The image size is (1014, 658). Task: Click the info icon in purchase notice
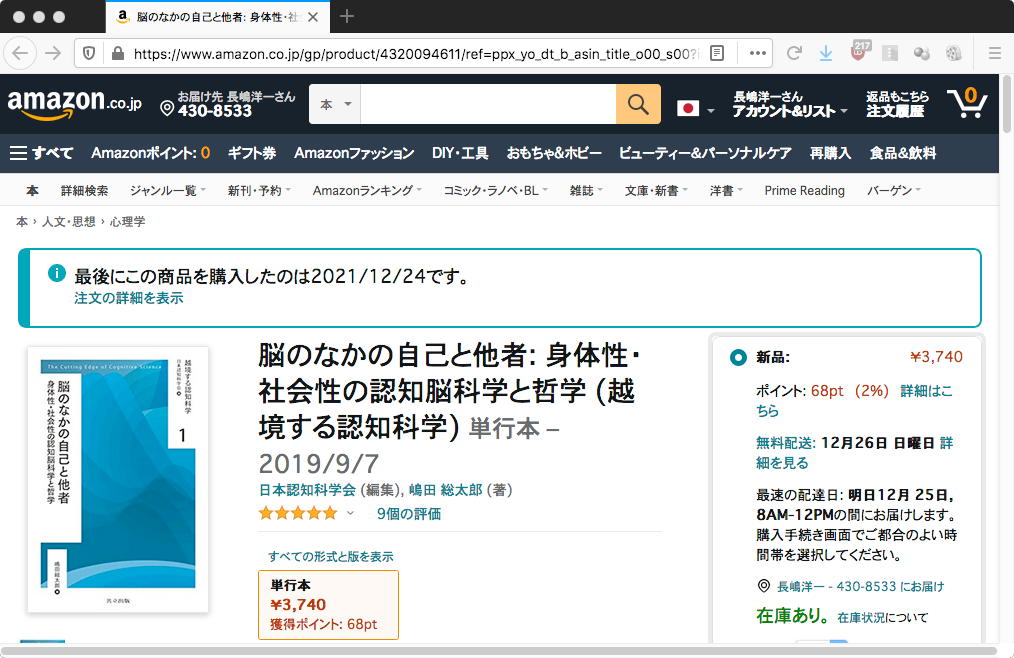57,273
